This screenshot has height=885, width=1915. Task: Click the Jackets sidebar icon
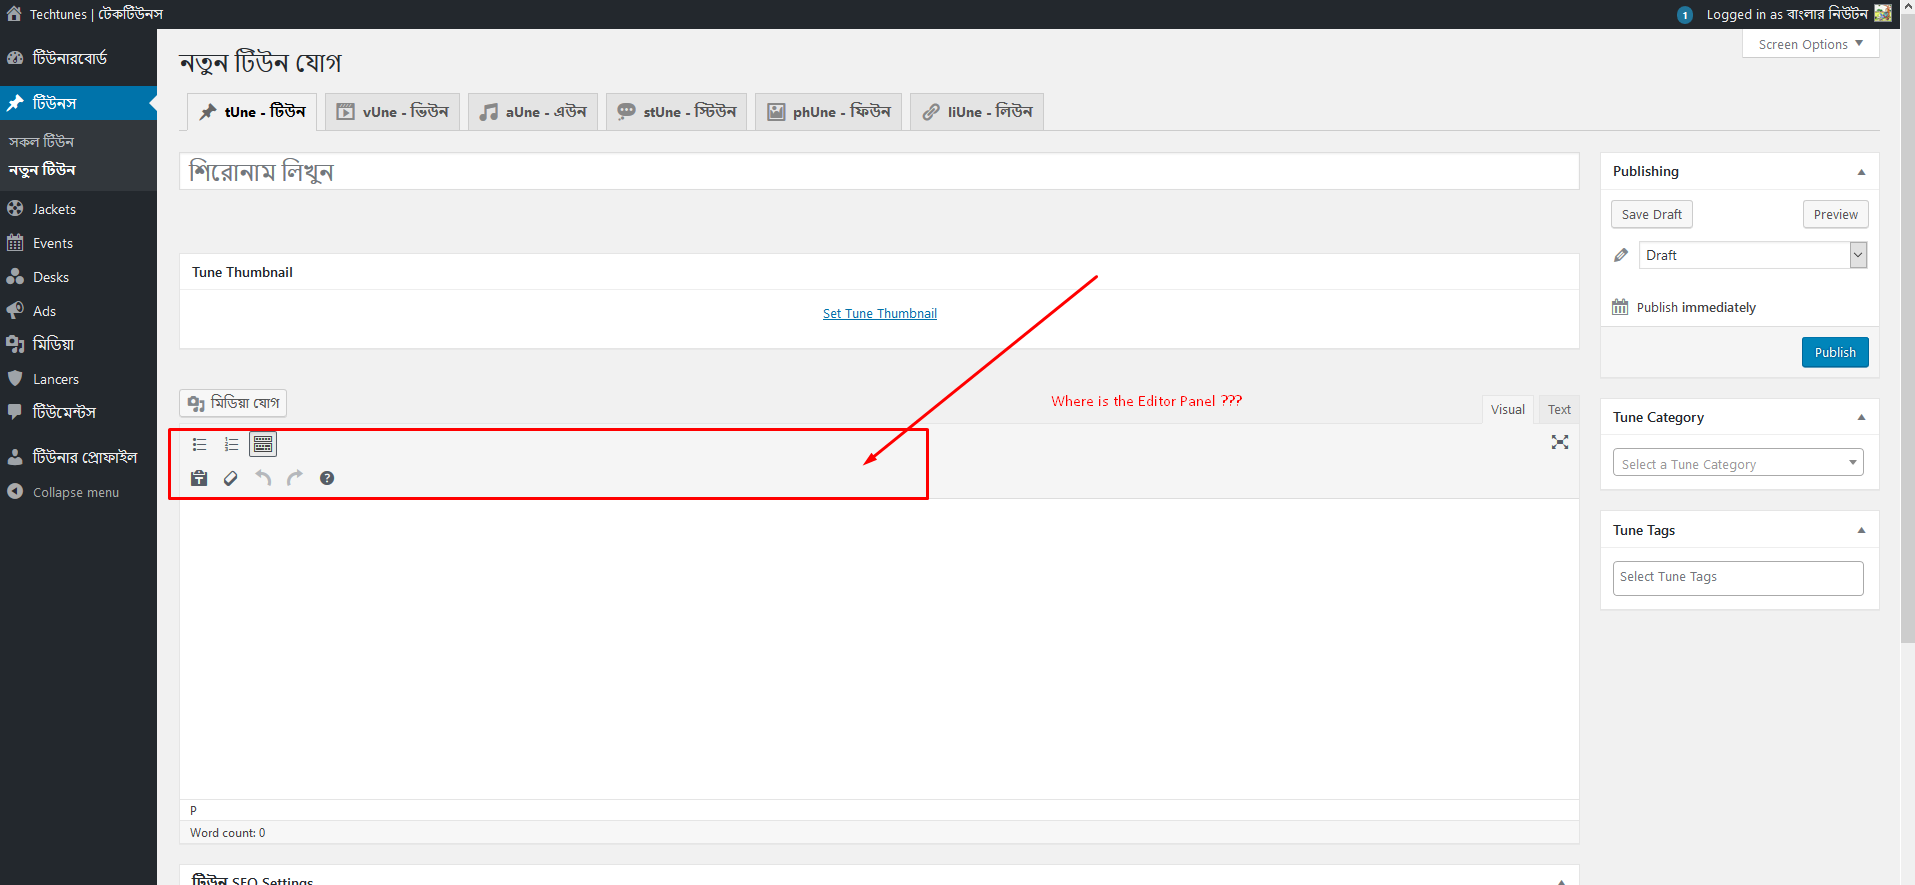(x=15, y=209)
